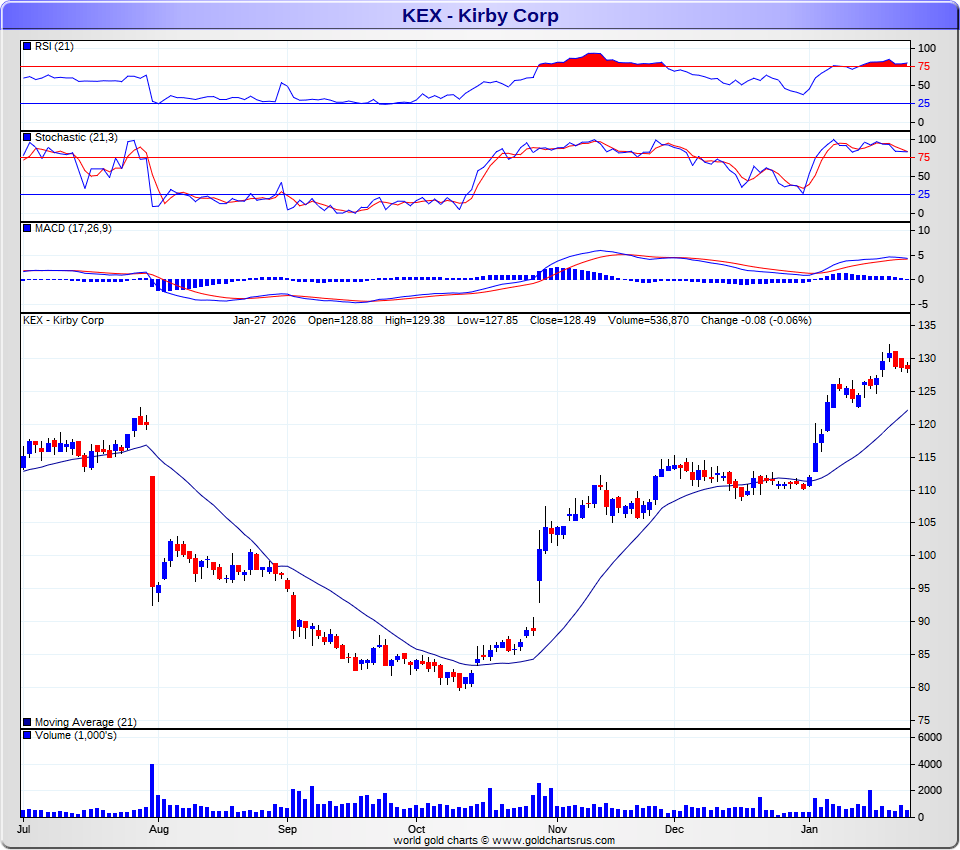Viewport: 960px width, 850px height.
Task: Click the MACD (17,26,9) legend square
Action: pyautogui.click(x=27, y=228)
